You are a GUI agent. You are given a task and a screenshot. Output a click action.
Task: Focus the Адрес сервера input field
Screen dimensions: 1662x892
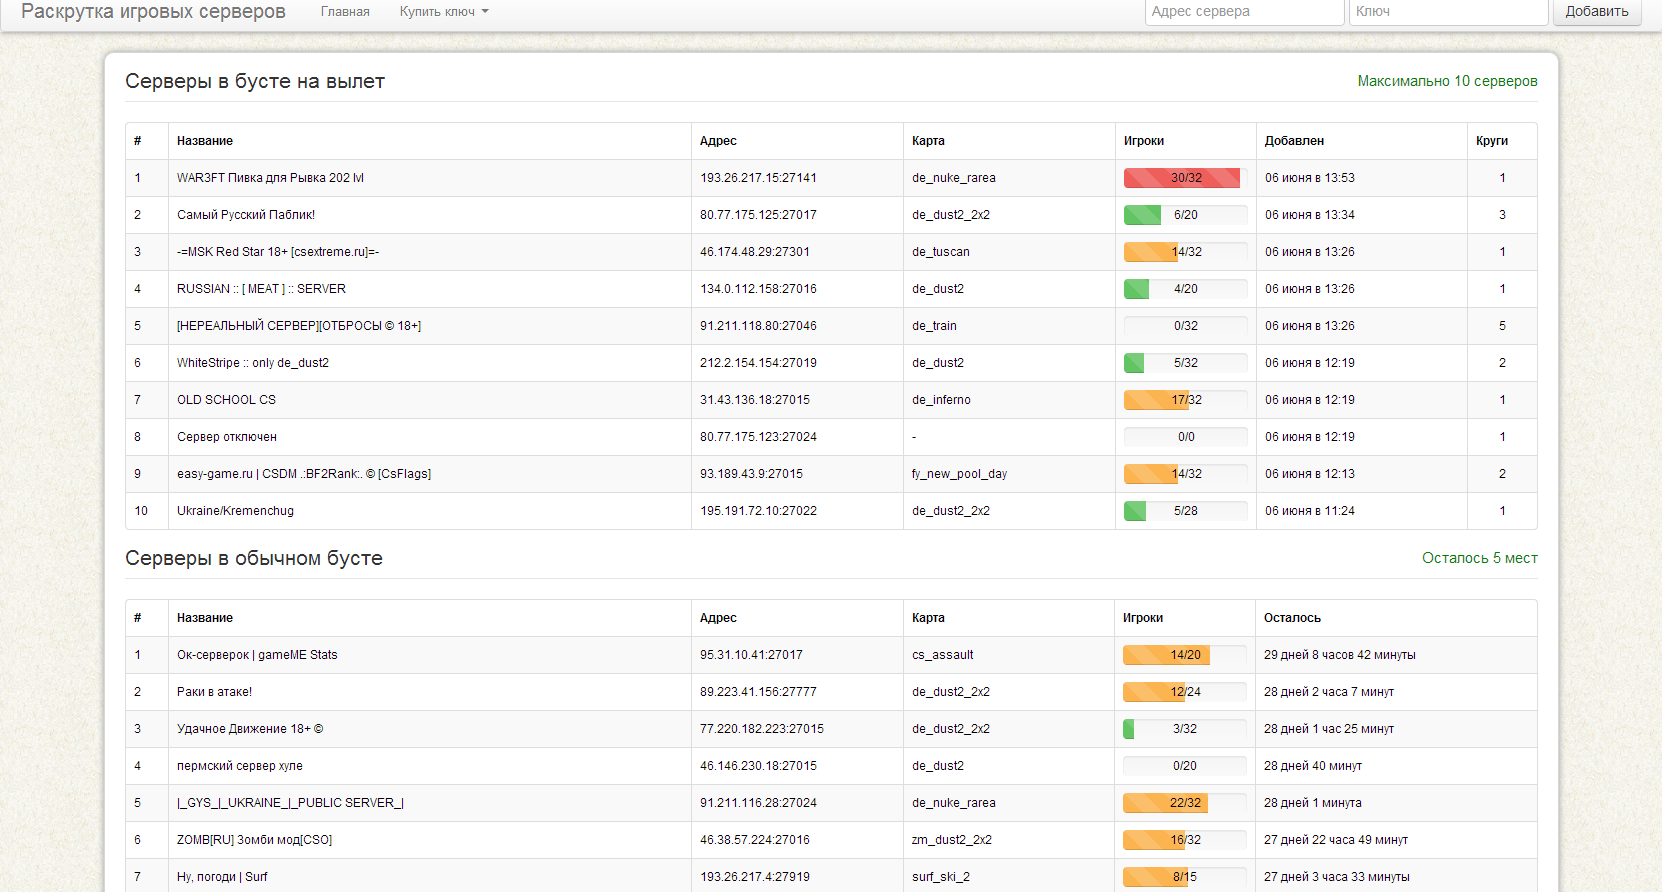(x=1244, y=12)
